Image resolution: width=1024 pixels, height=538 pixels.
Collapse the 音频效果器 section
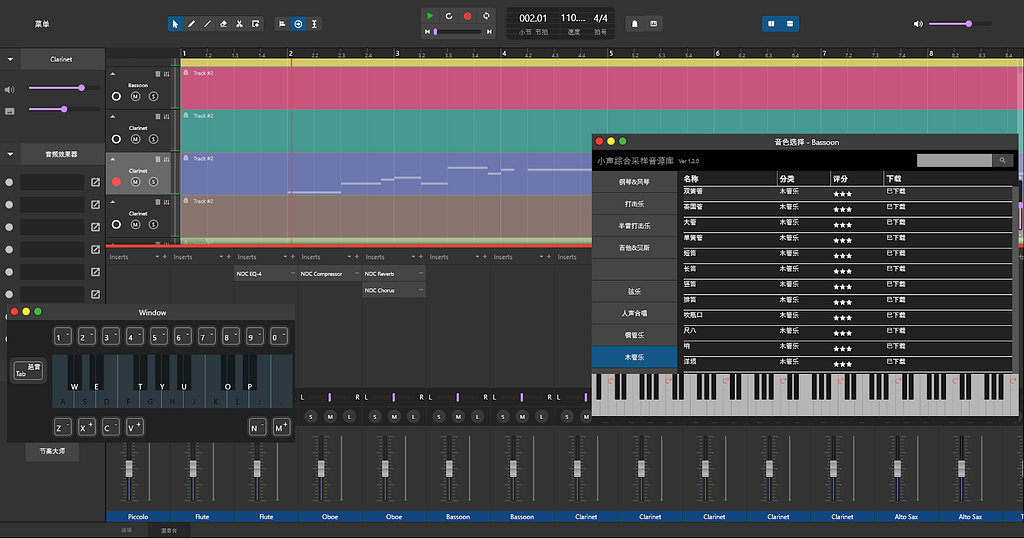point(10,154)
